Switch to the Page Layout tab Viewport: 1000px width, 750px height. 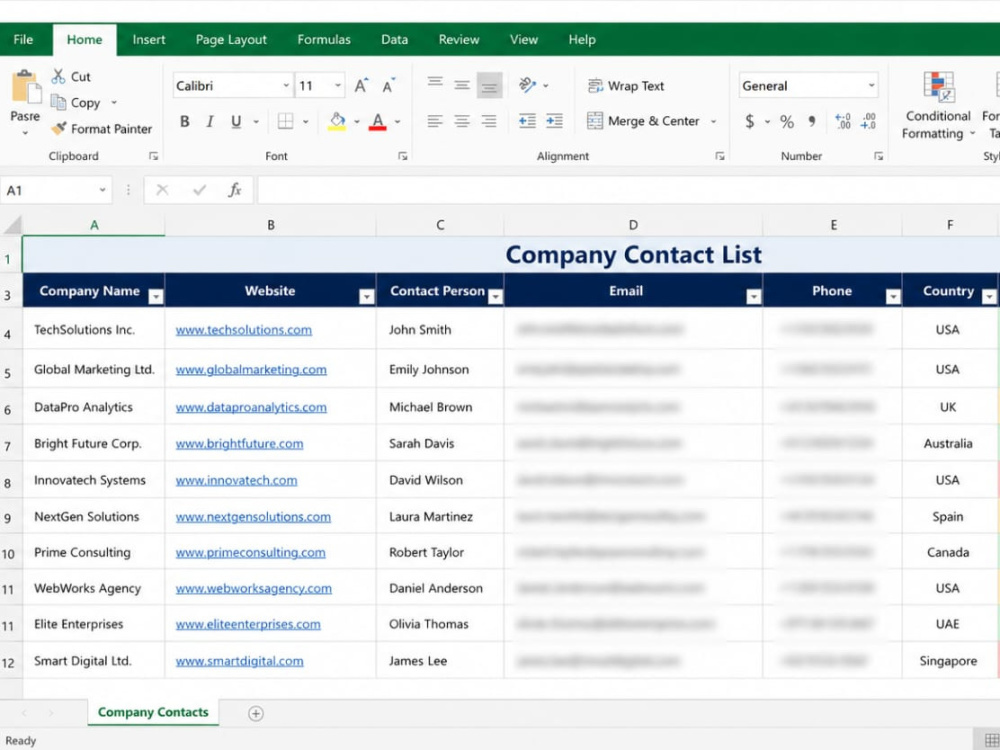231,40
